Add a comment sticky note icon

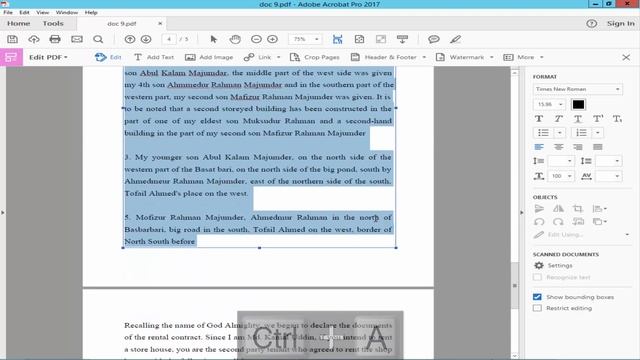[433, 39]
